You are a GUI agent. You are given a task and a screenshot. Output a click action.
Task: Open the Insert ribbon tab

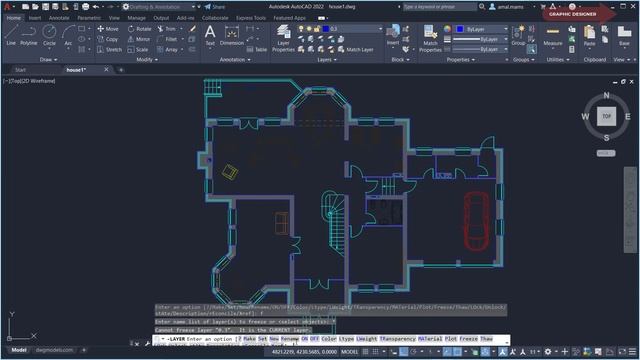(x=35, y=18)
